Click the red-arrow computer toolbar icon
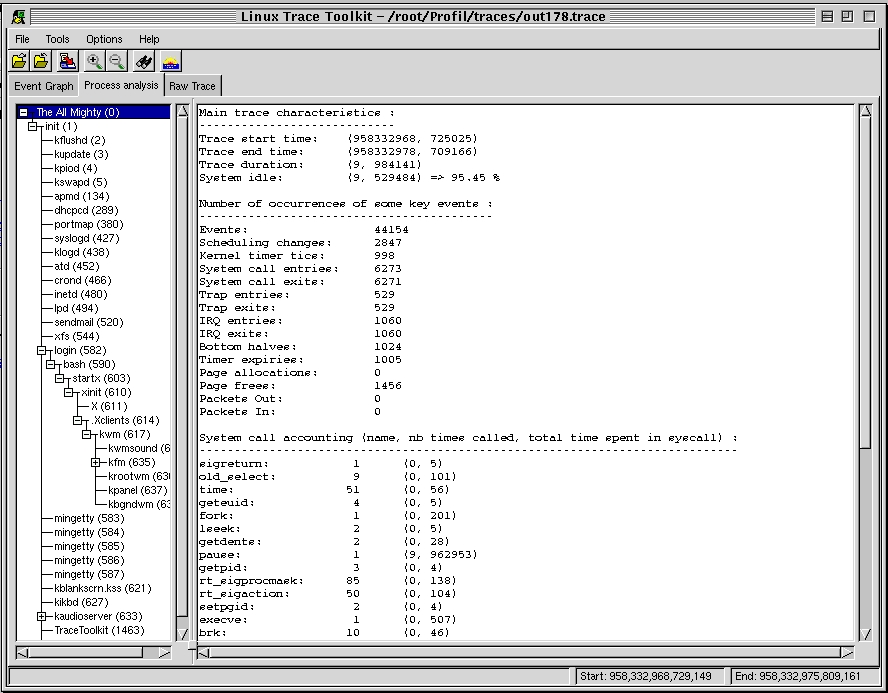 coord(67,61)
